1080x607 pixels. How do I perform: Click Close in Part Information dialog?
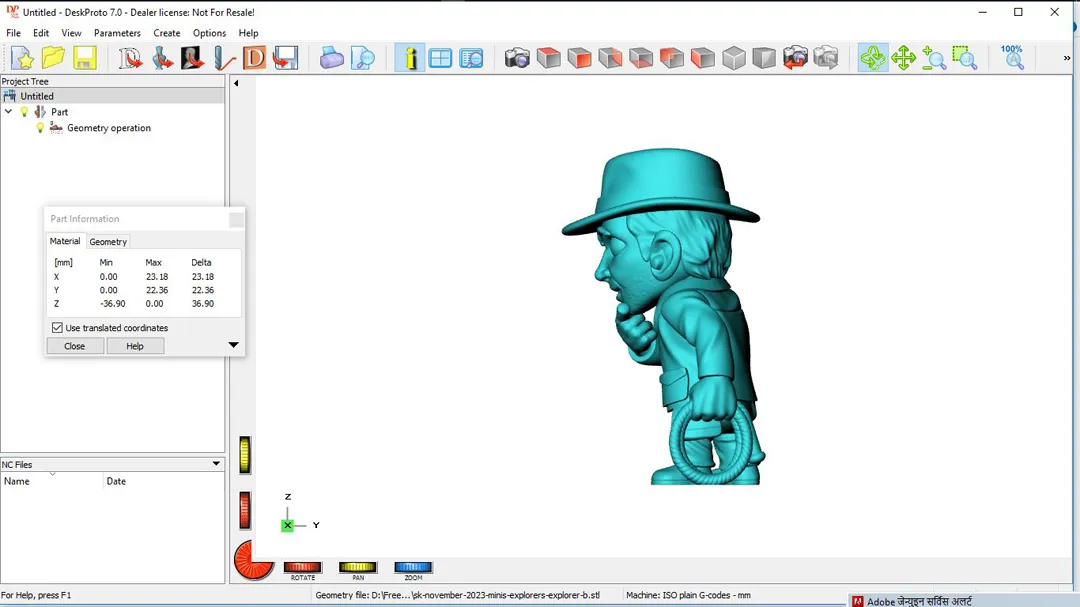tap(74, 346)
